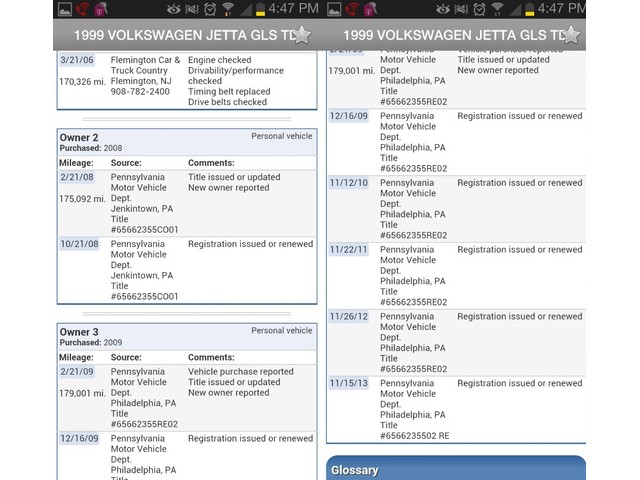Tap title number #6566235502 RE

click(415, 436)
